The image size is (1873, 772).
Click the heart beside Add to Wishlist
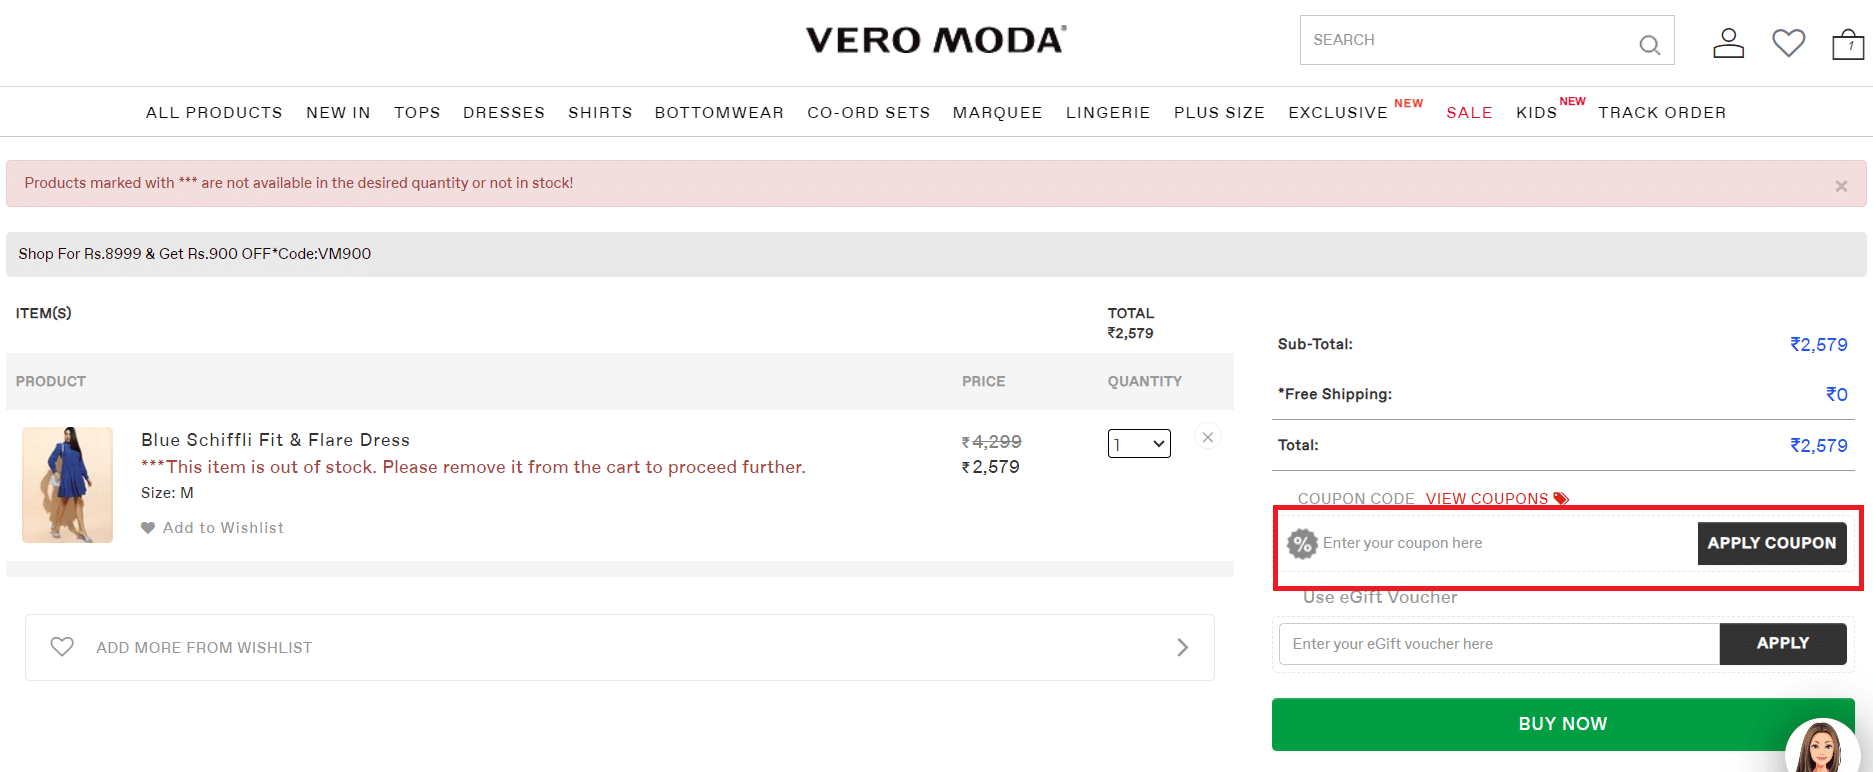pos(148,528)
